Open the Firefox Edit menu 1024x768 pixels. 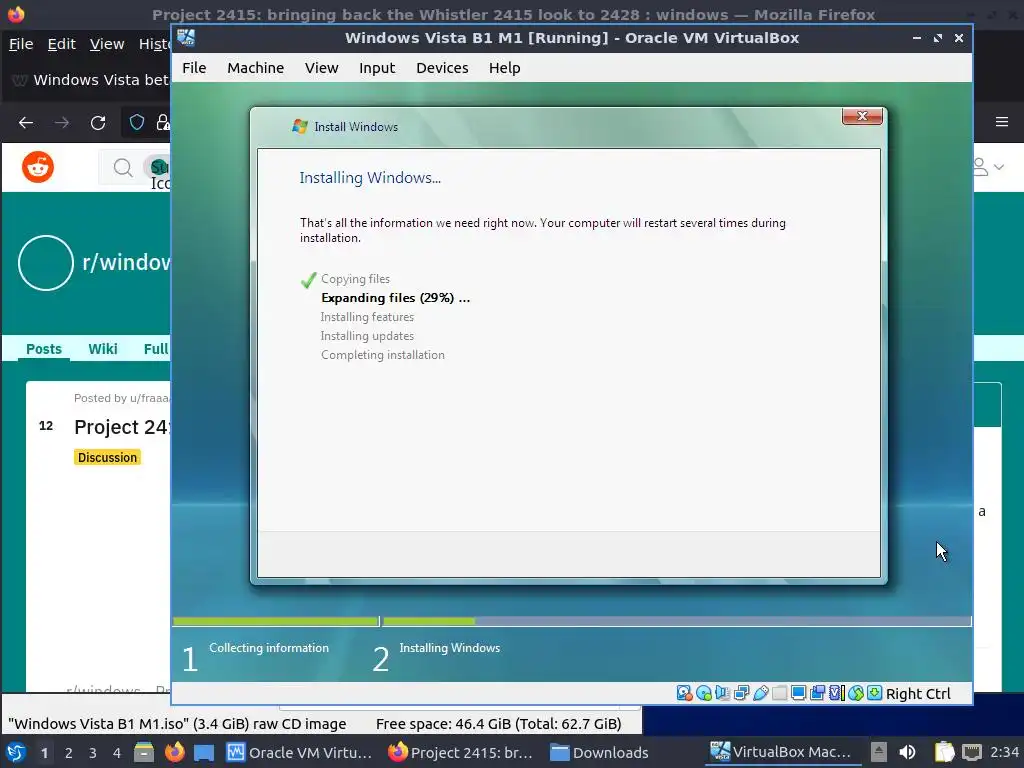[61, 44]
